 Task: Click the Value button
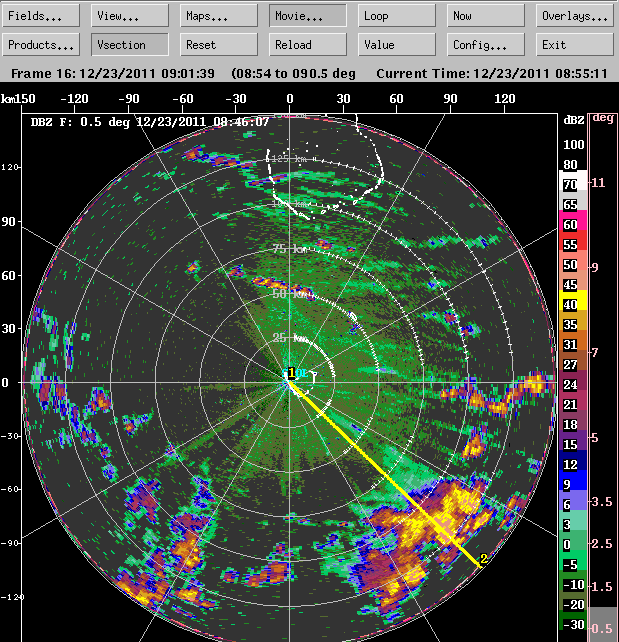(397, 44)
